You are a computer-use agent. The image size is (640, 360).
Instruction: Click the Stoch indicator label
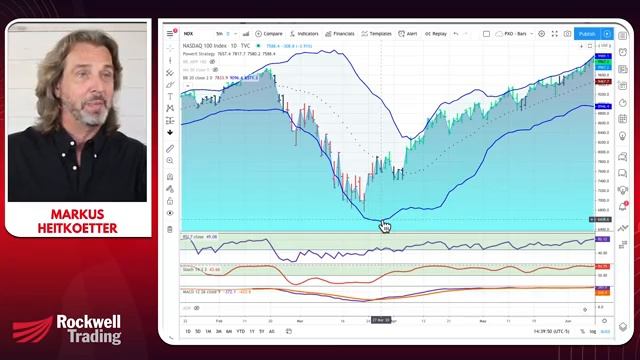[x=195, y=269]
